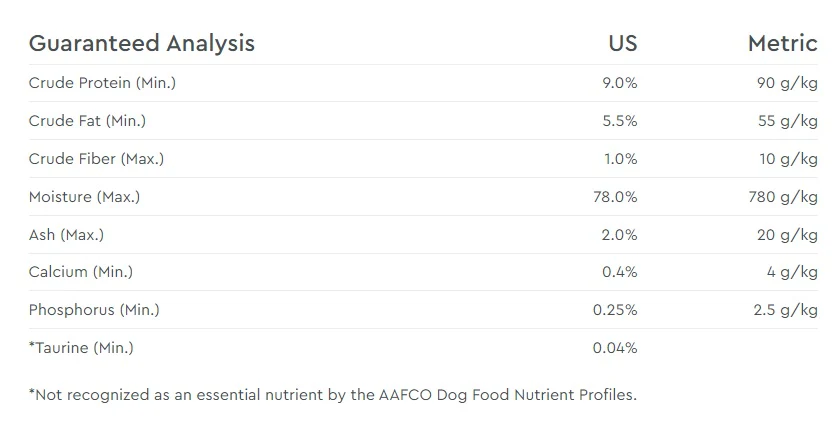836x421 pixels.
Task: Click the 78.0% moisture value
Action: [615, 197]
